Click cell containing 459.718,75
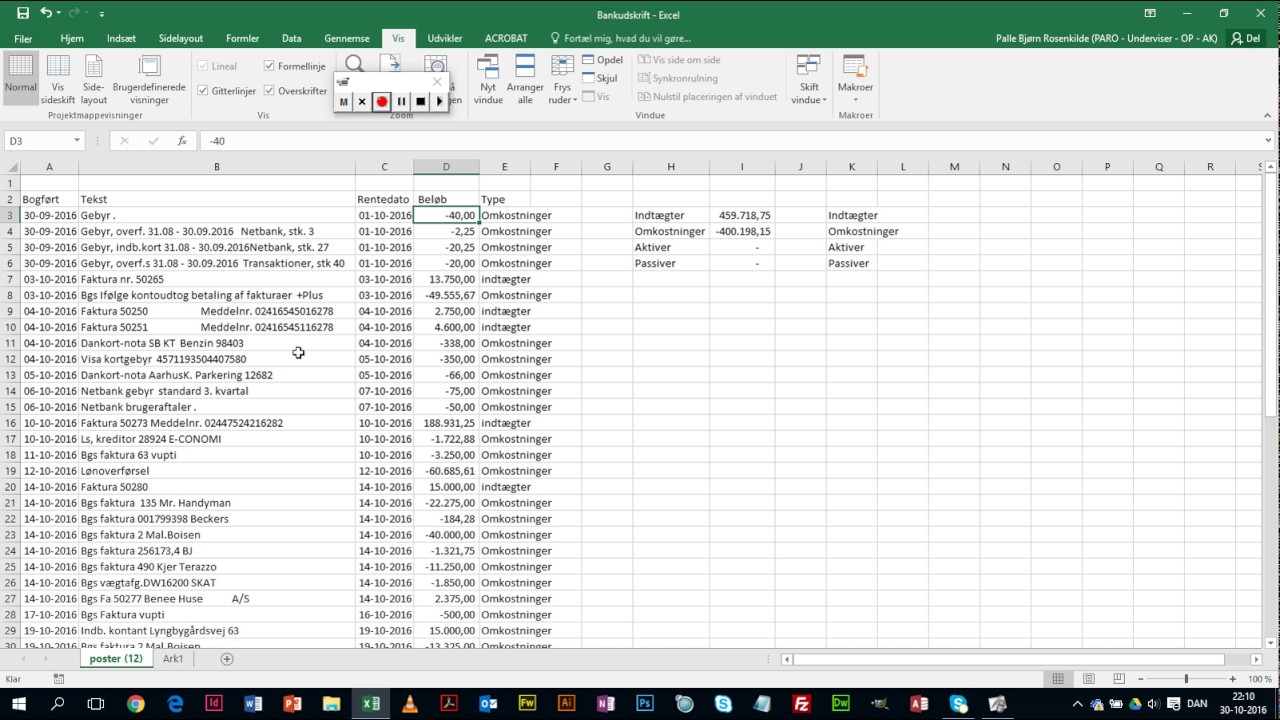 coord(742,215)
